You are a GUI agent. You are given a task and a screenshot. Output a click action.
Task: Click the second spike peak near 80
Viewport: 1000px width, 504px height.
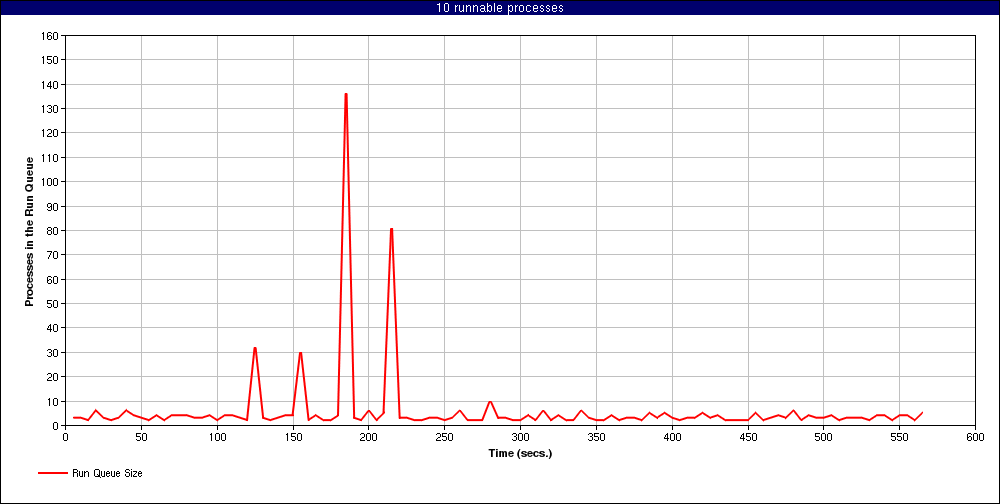tap(391, 229)
